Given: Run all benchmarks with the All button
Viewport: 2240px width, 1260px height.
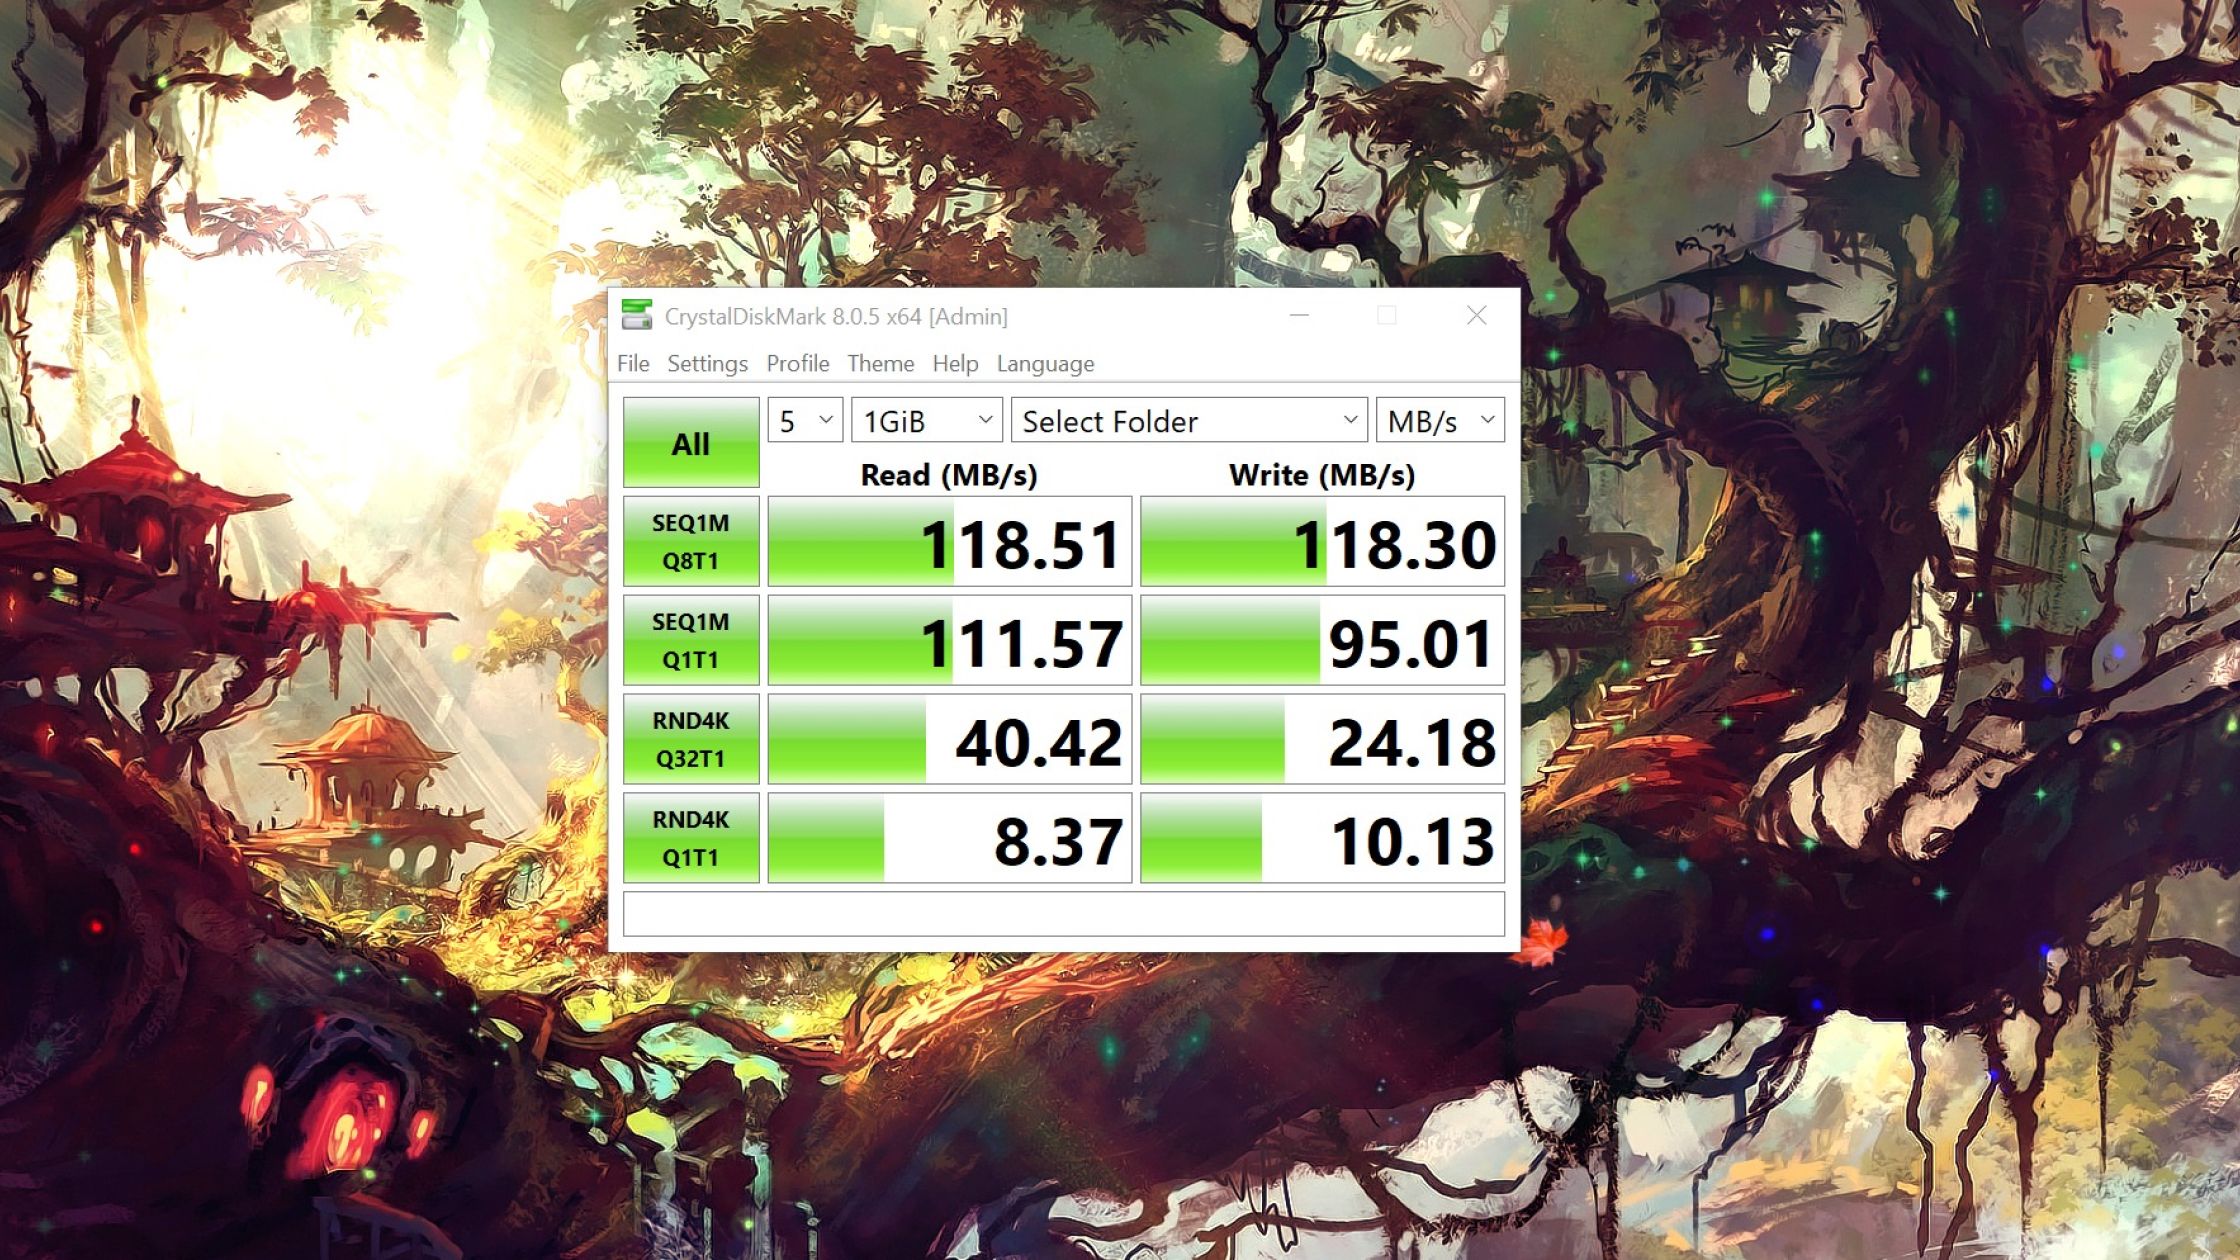Looking at the screenshot, I should point(691,443).
